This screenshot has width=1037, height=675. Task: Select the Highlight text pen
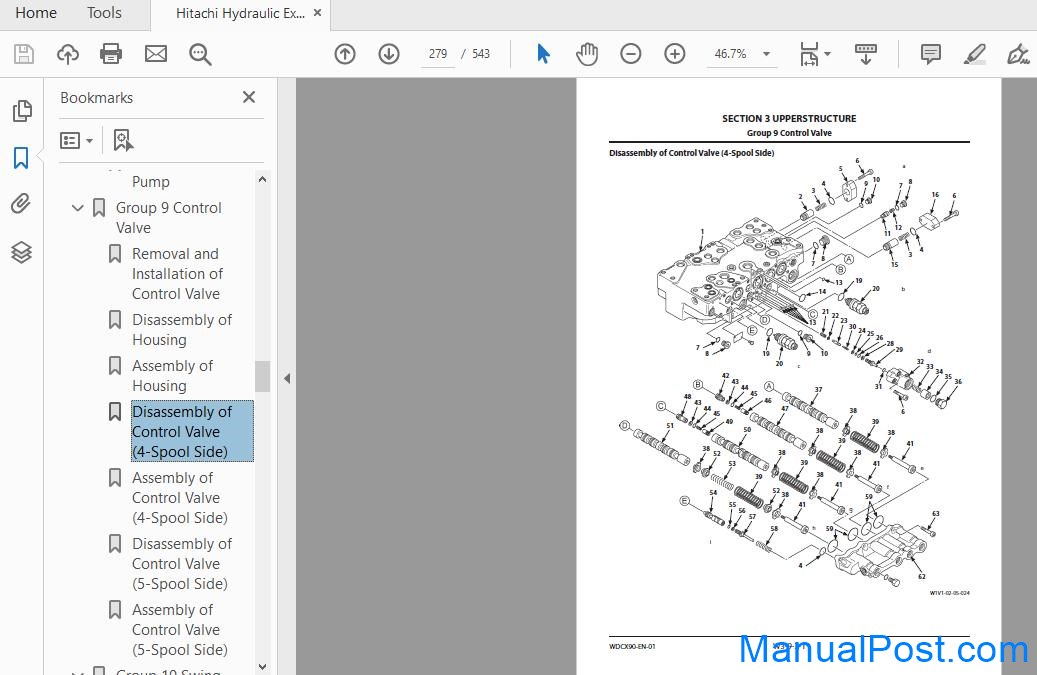(974, 54)
